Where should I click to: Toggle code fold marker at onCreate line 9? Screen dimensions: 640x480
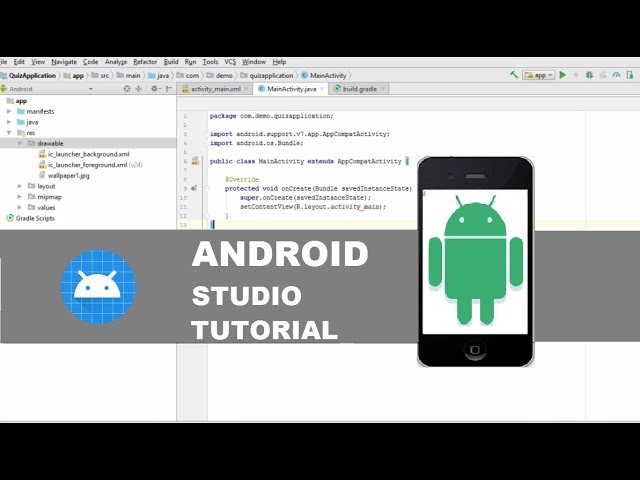(x=207, y=189)
